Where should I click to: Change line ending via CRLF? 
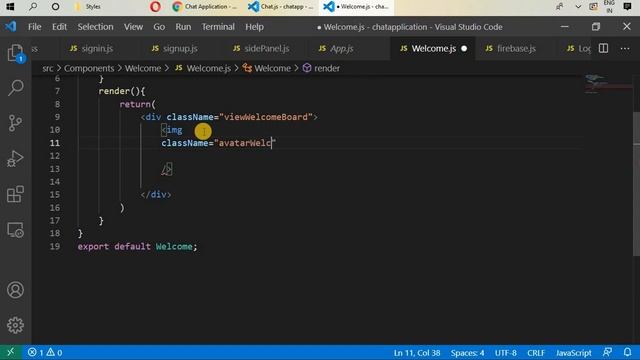[536, 352]
